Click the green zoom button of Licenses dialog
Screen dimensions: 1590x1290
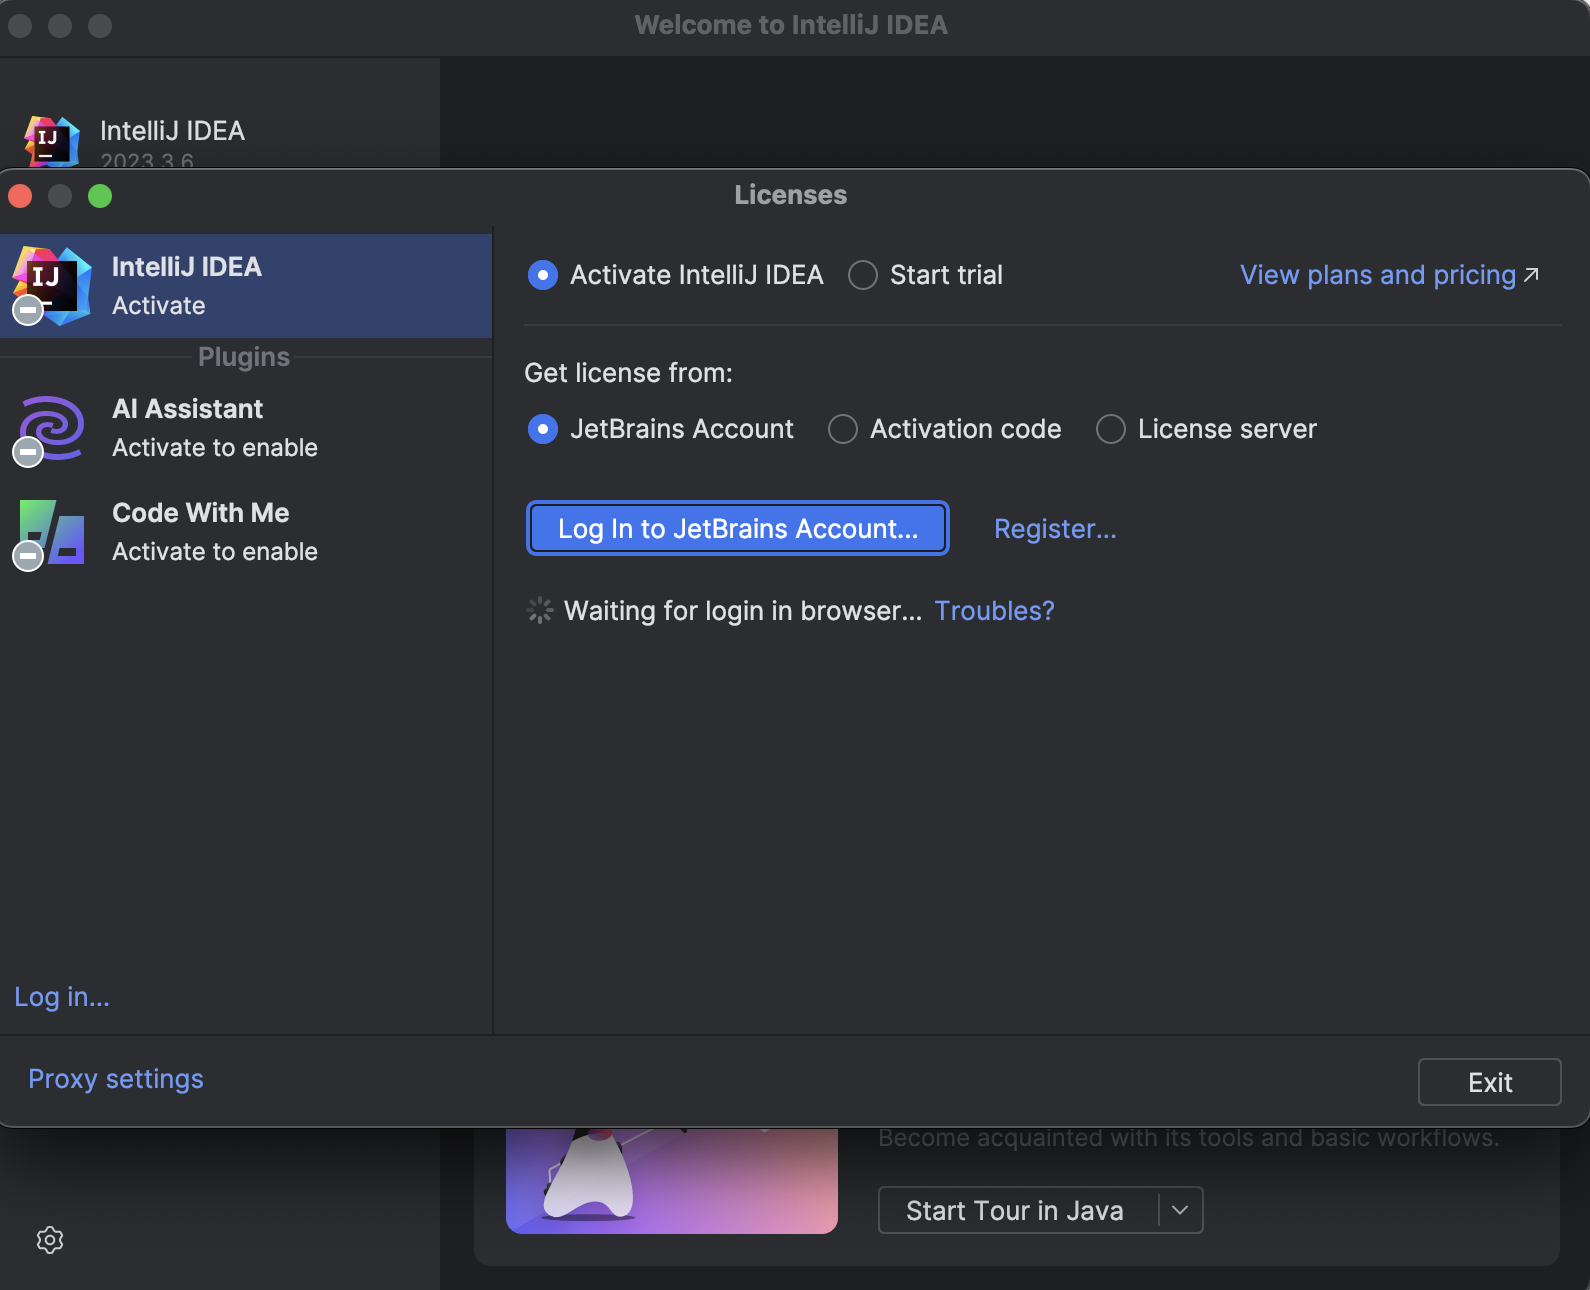100,196
